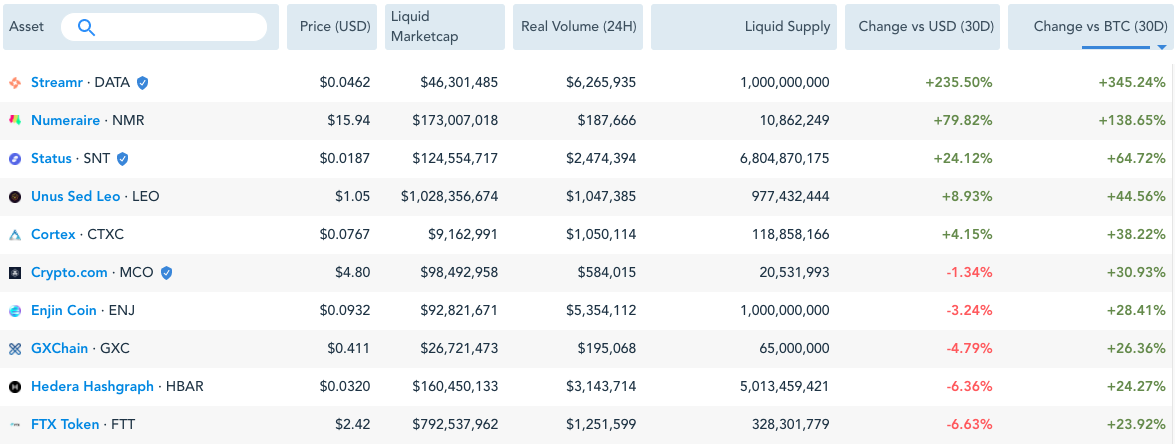Viewport: 1175px width, 444px height.
Task: Select USD change +235.50%
Action: (x=958, y=82)
